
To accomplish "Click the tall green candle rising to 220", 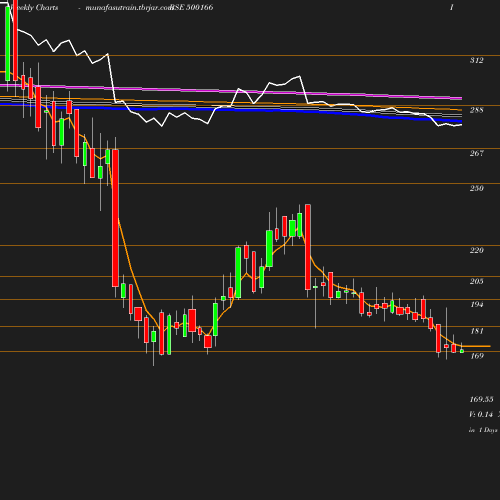I will tap(238, 272).
